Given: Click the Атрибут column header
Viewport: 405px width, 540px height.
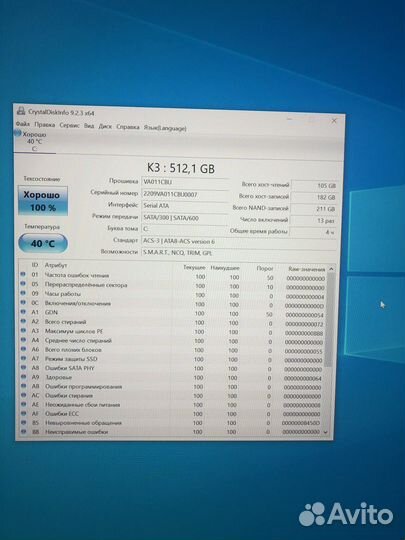Looking at the screenshot, I should click(56, 265).
